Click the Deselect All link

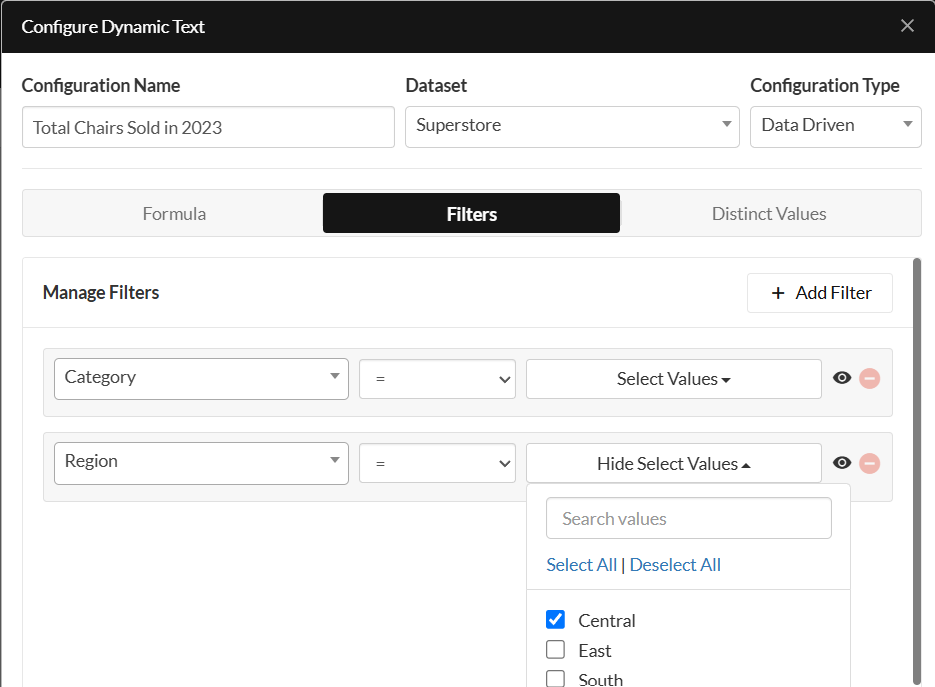tap(675, 565)
